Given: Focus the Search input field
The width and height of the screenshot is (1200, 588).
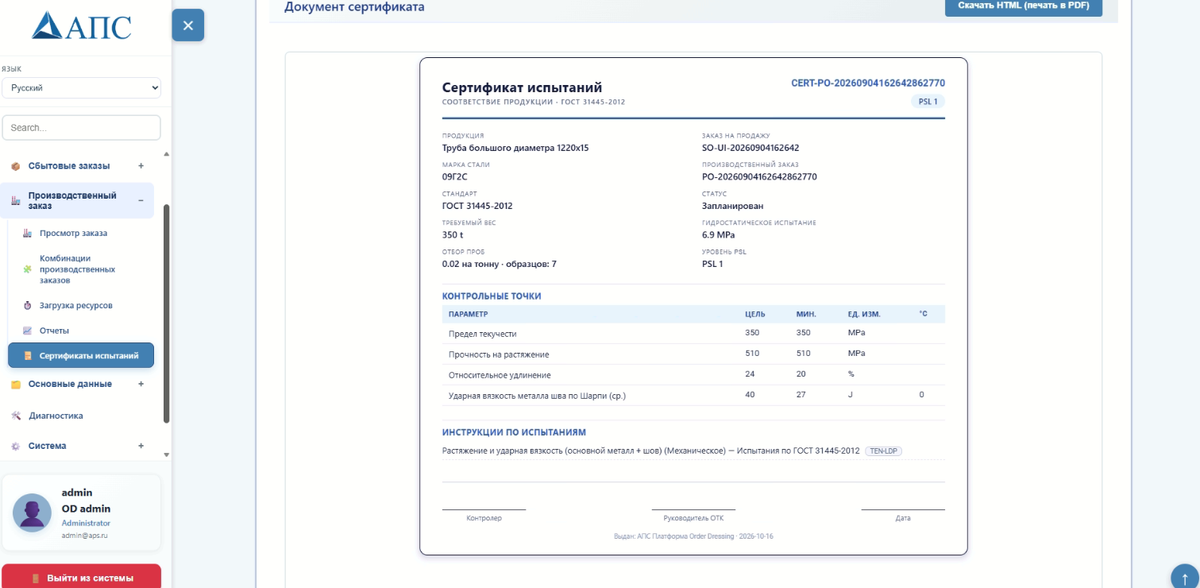Looking at the screenshot, I should [x=81, y=128].
